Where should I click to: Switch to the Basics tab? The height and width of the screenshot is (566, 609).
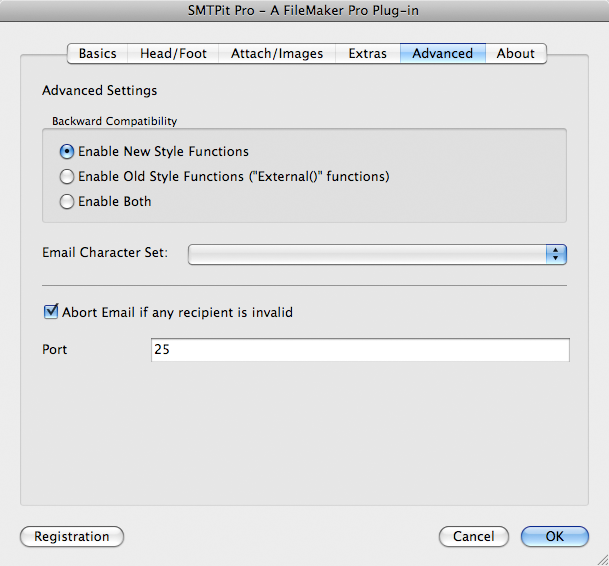click(x=97, y=53)
